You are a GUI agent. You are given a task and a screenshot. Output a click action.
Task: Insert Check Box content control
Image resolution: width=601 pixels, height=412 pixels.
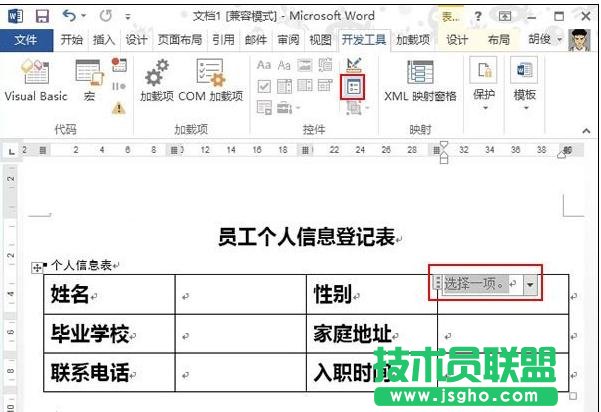coord(264,86)
